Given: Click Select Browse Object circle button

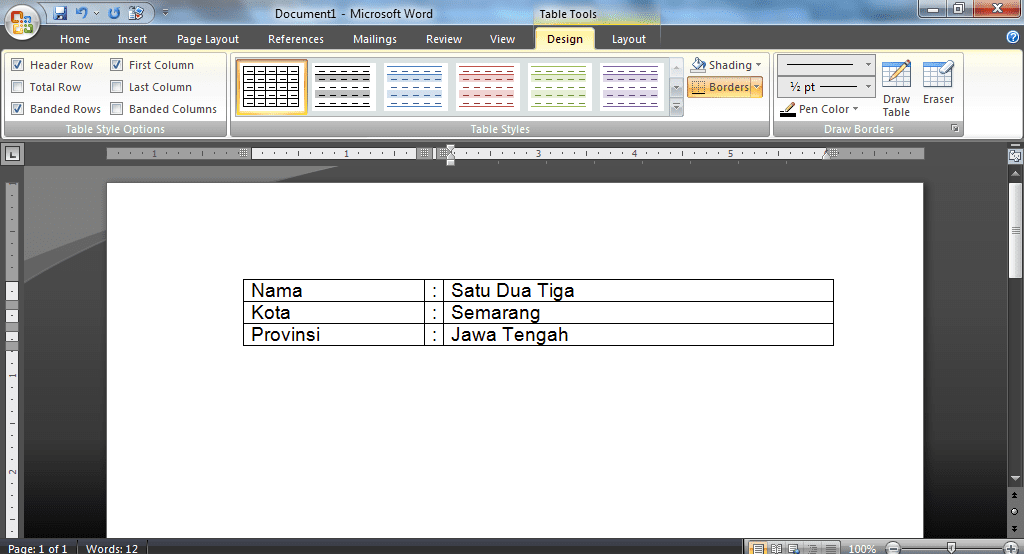Looking at the screenshot, I should coord(1015,512).
